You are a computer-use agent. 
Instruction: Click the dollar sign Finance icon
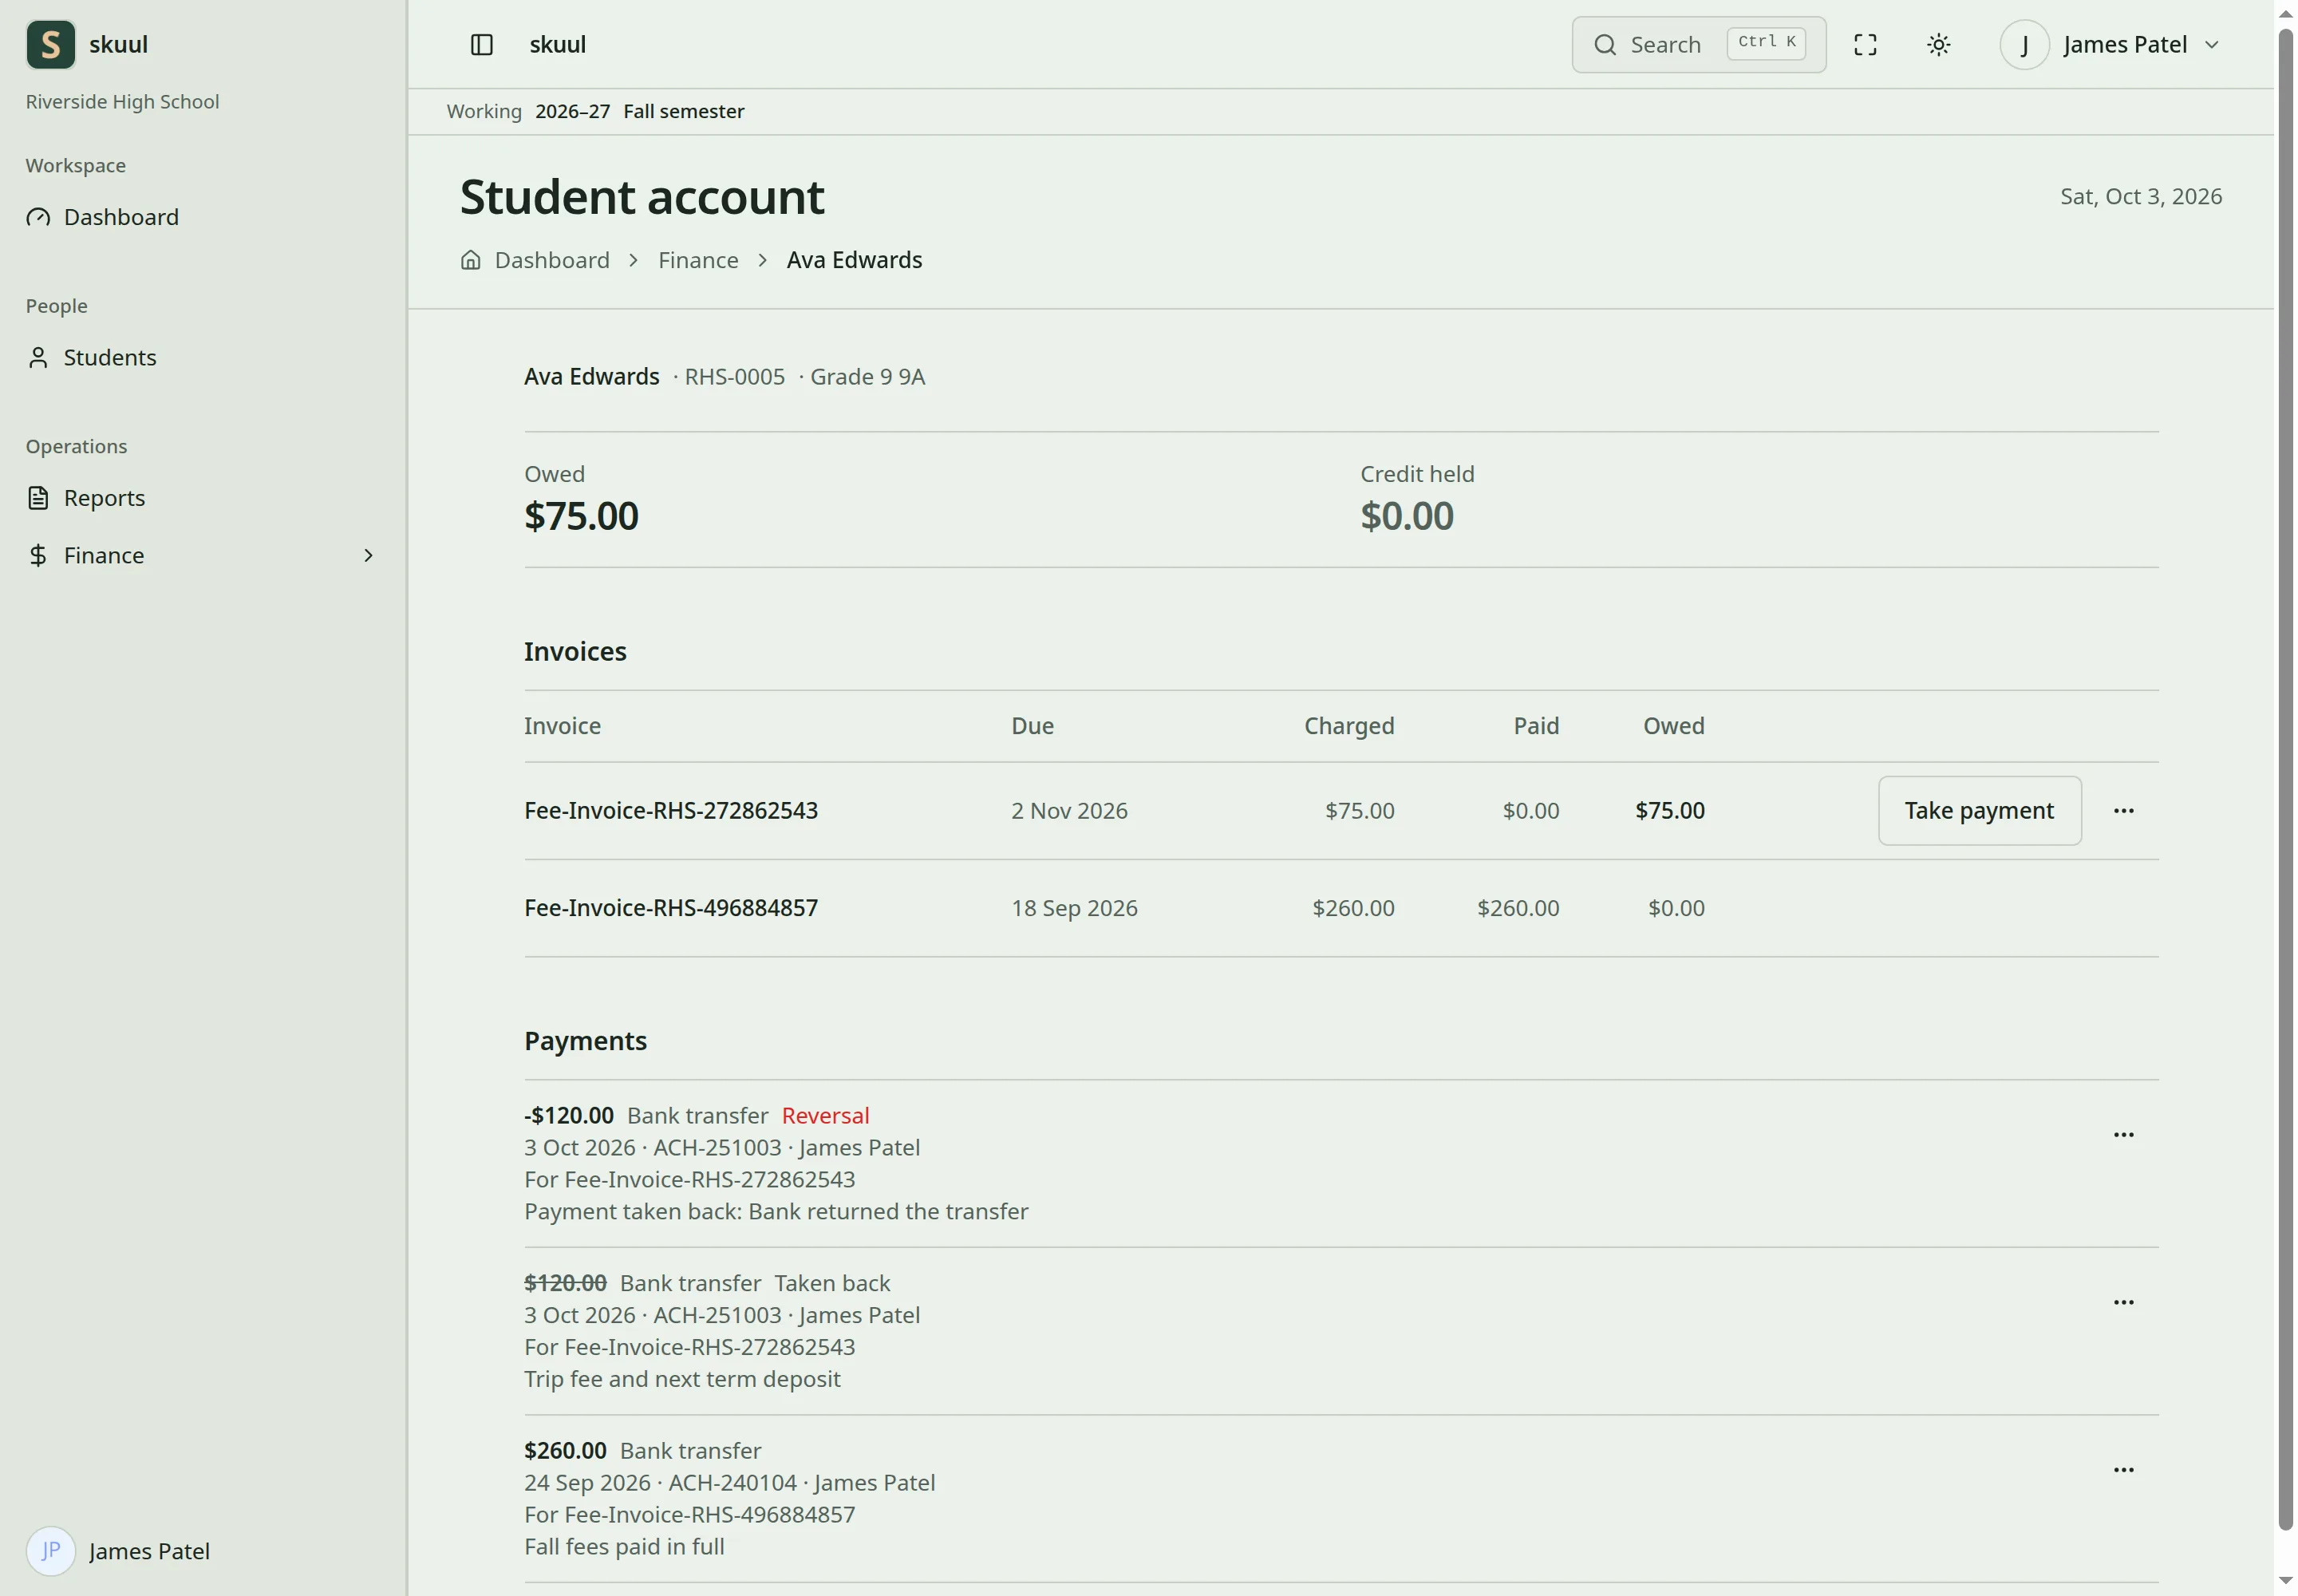38,555
